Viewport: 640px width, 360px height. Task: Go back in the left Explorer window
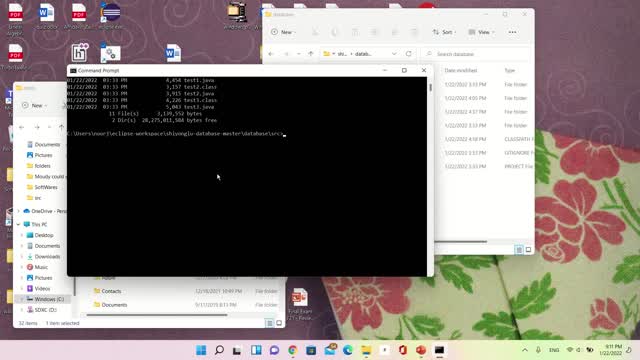[x=22, y=127]
